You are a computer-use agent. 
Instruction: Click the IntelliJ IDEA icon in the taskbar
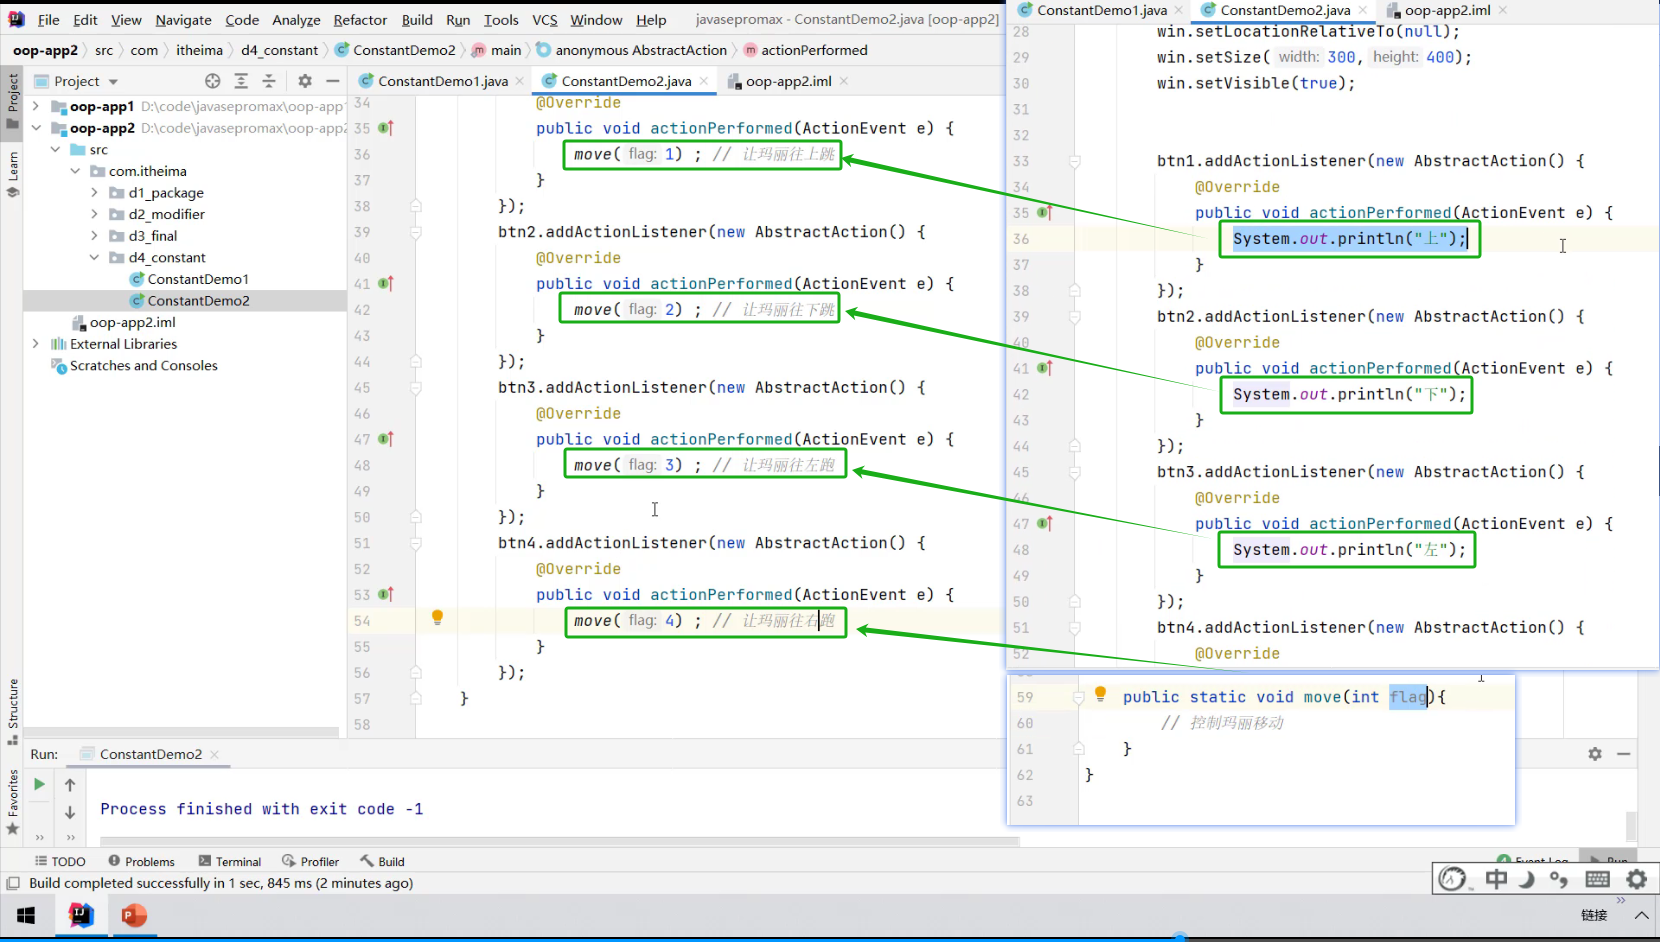[x=81, y=915]
